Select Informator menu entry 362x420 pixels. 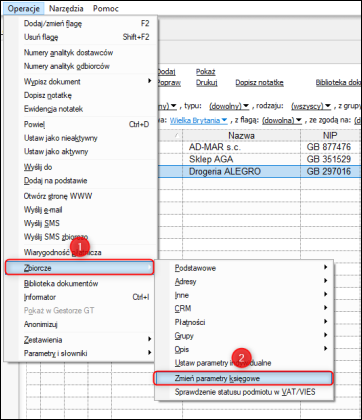pyautogui.click(x=81, y=297)
